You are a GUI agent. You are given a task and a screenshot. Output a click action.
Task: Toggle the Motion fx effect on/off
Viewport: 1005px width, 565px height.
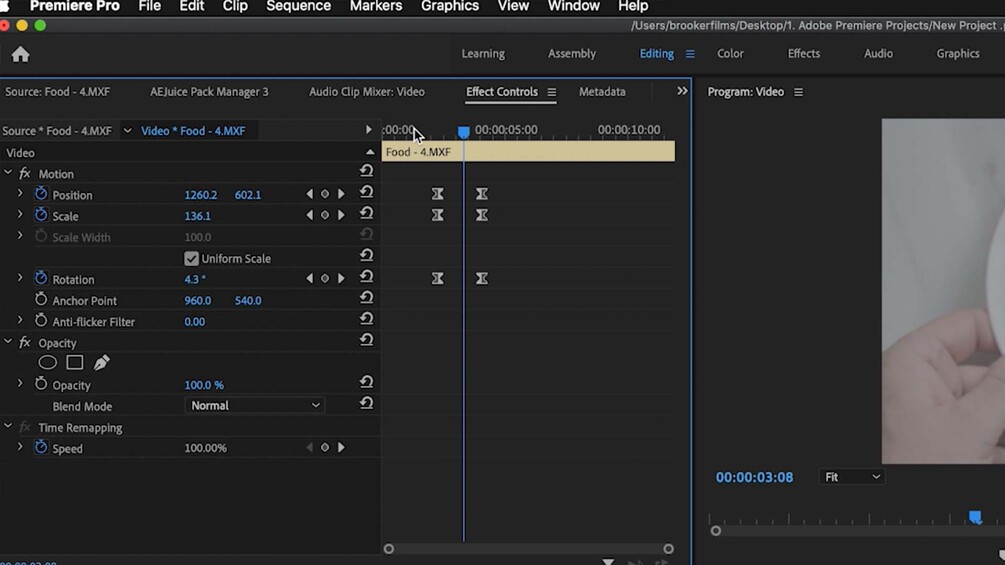coord(25,174)
